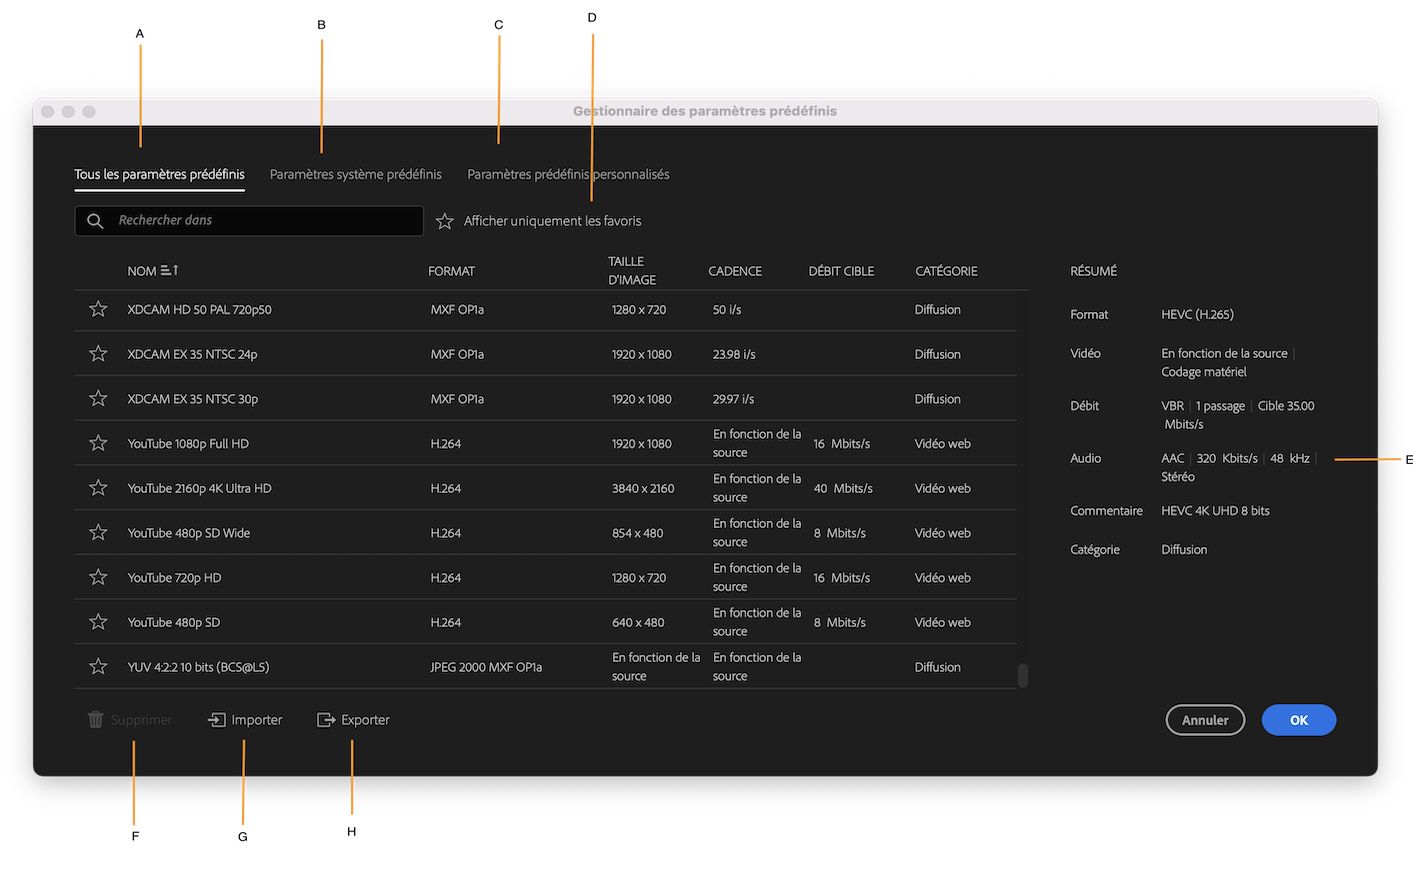The width and height of the screenshot is (1413, 871).
Task: Favorite the XDCAM HD 50 PAL 720p50 preset
Action: pos(98,309)
